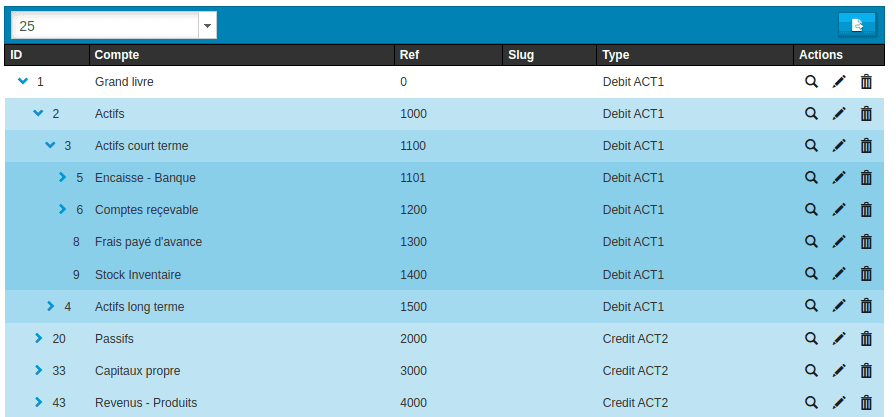Expand the Passifs node
The width and height of the screenshot is (896, 417).
39,338
